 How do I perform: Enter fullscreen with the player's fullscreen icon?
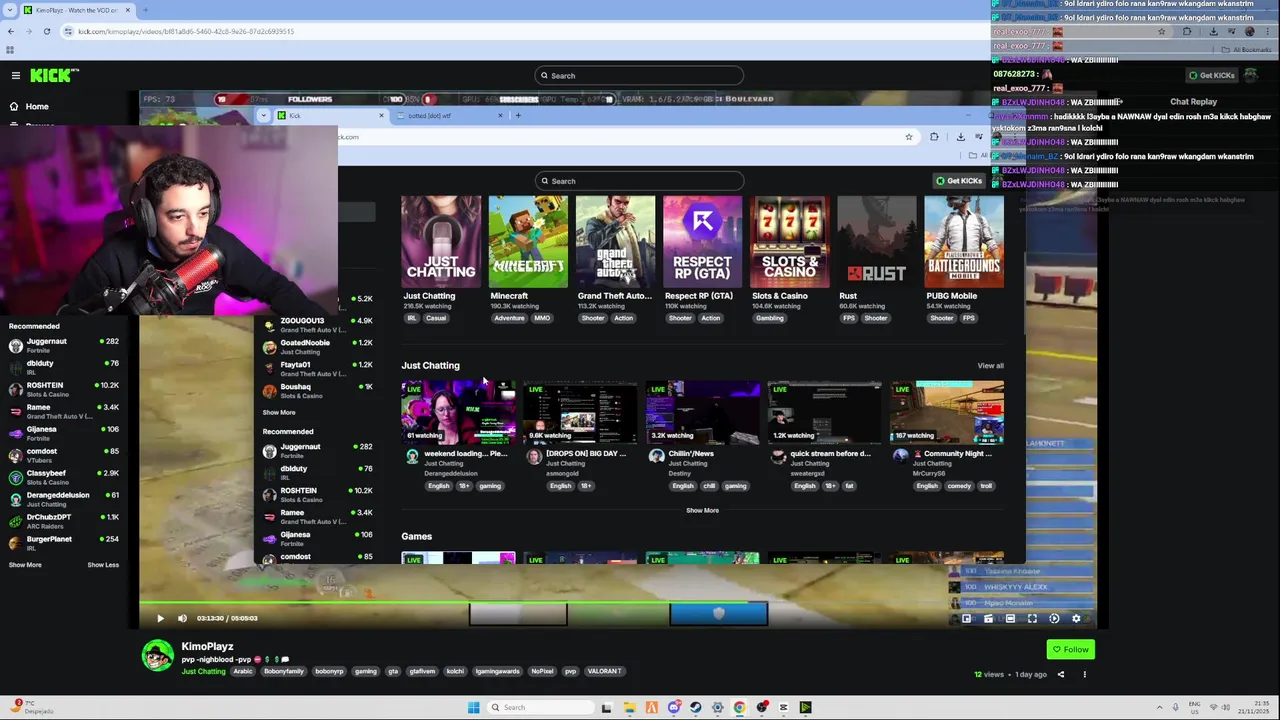pyautogui.click(x=1032, y=618)
